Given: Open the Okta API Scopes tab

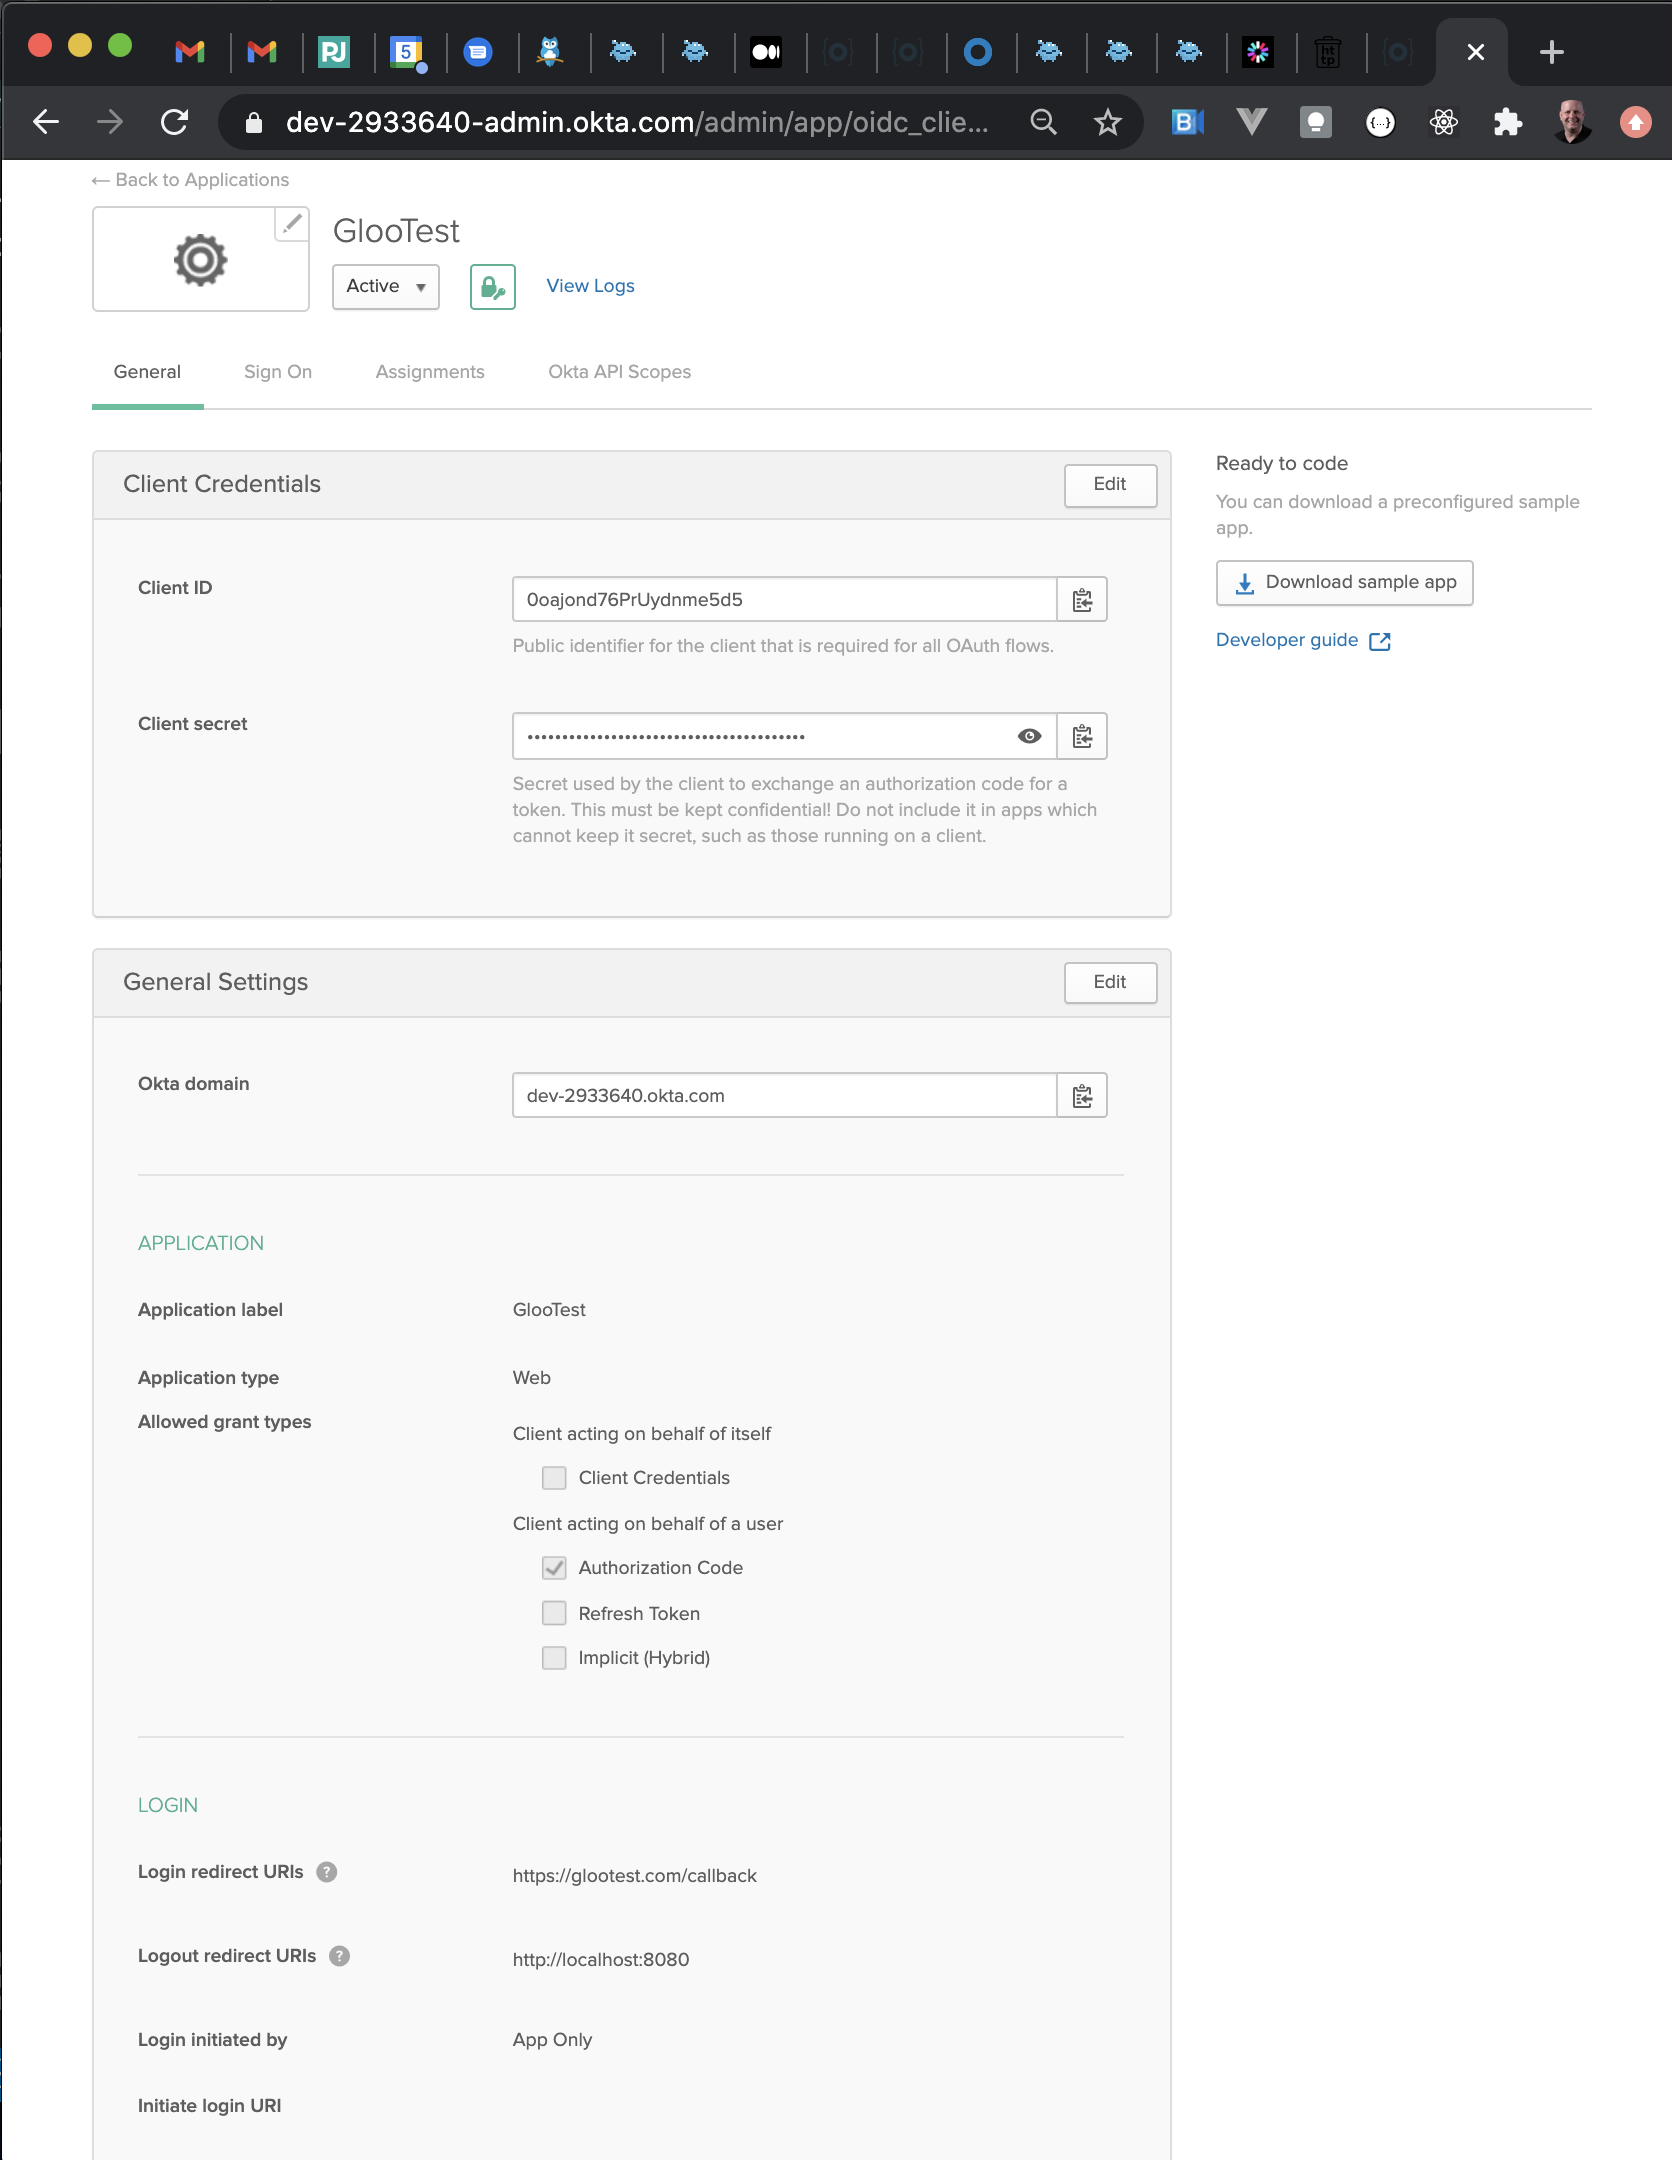Looking at the screenshot, I should [619, 372].
